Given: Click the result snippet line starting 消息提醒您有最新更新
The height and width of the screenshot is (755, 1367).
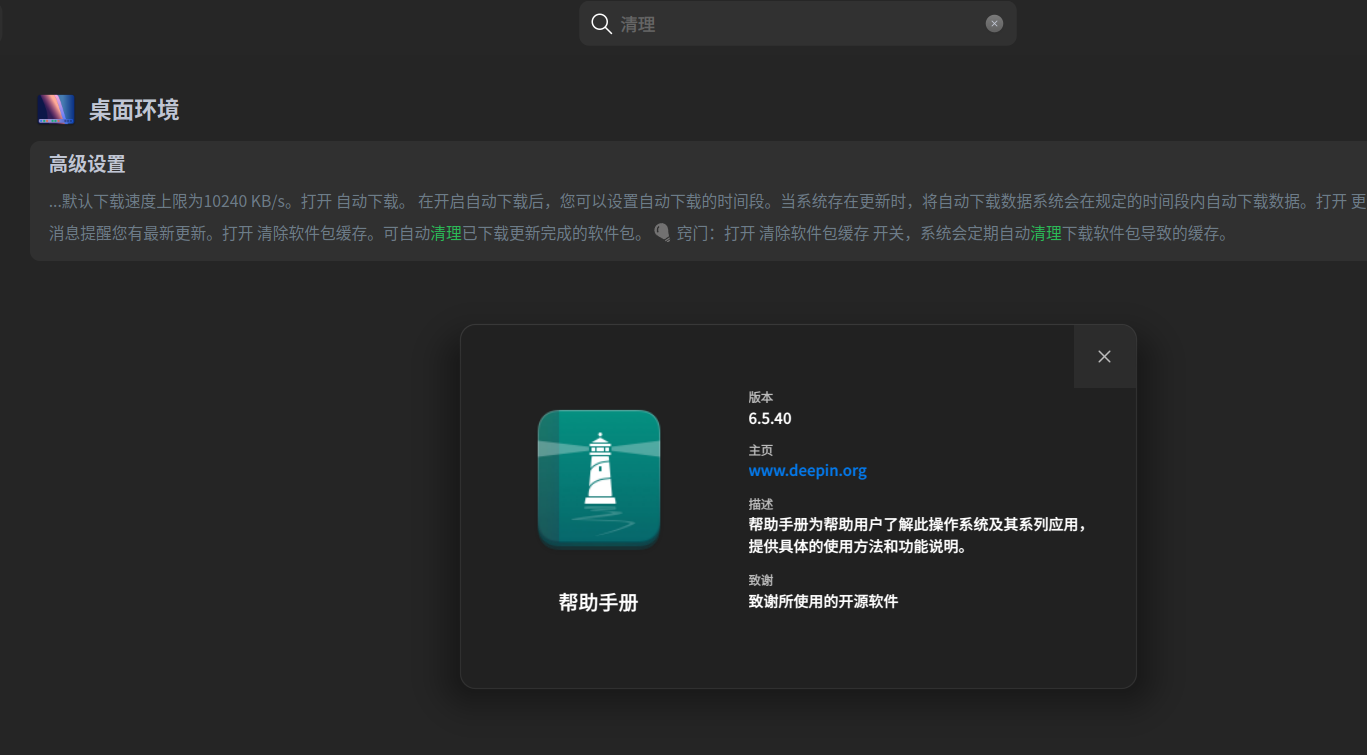Looking at the screenshot, I should (x=639, y=235).
